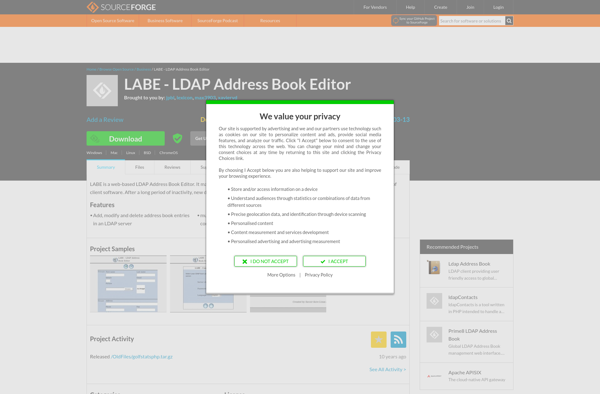Screen dimensions: 600x394
Task: Click Create in top bar
Action: (x=440, y=7)
